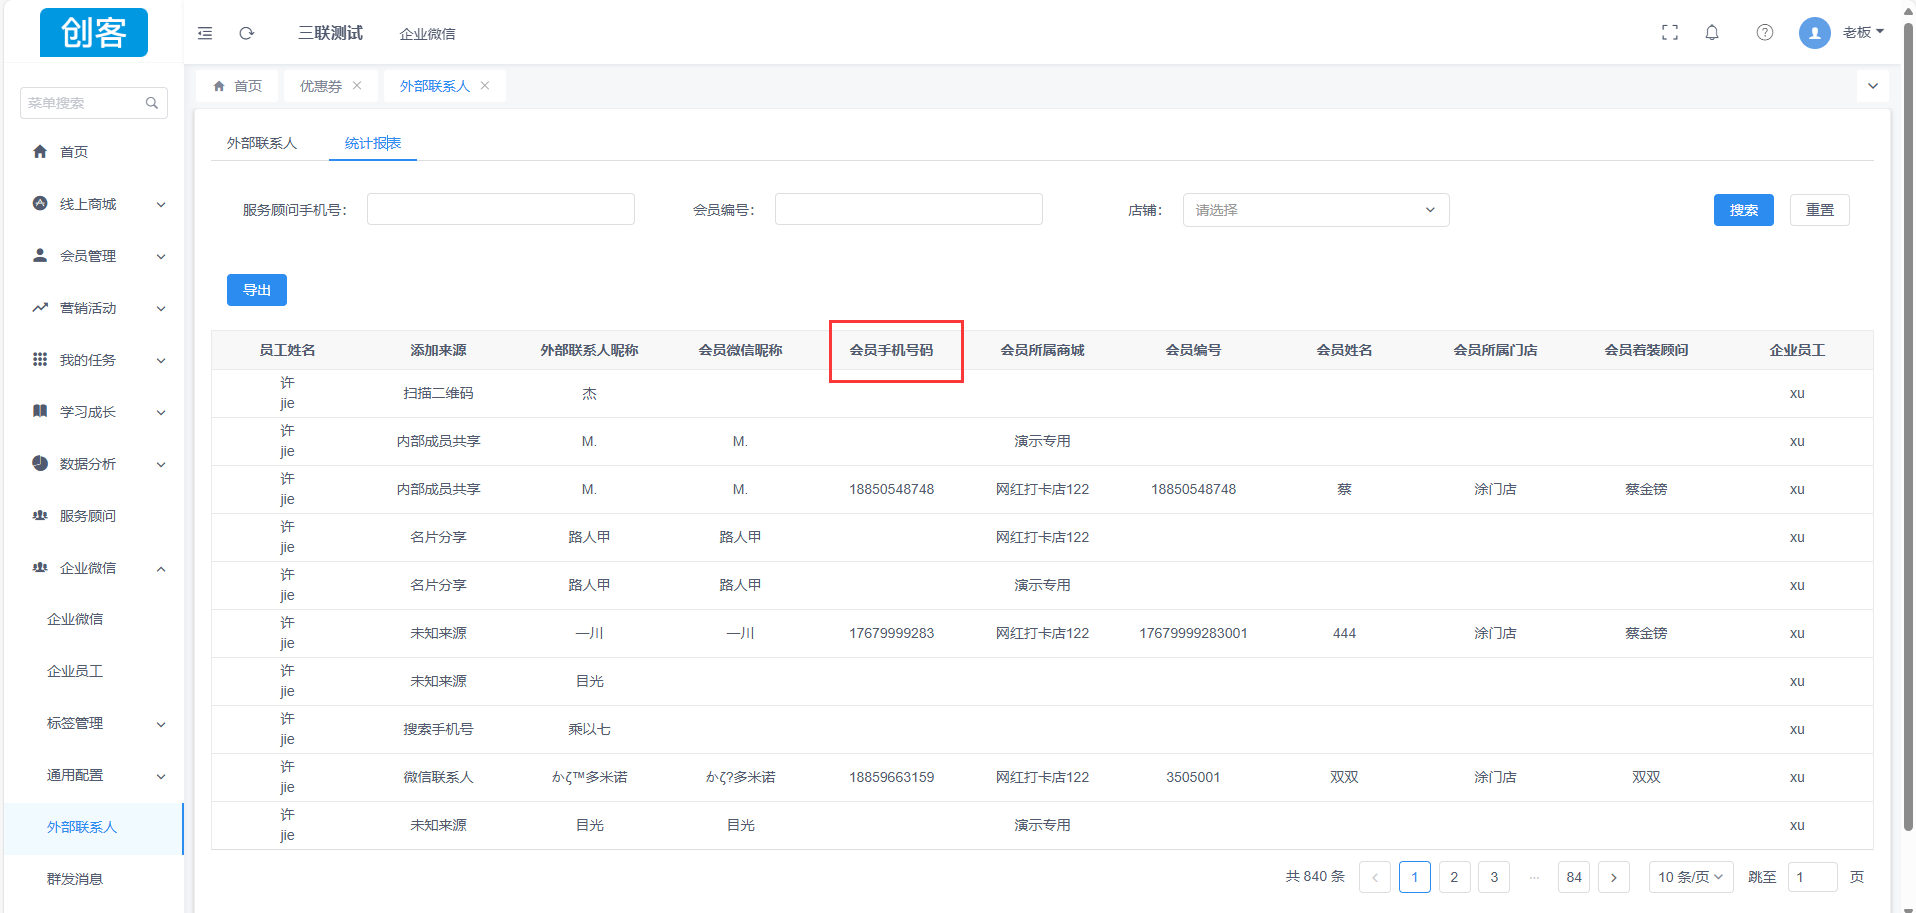This screenshot has width=1916, height=913.
Task: Expand the 数据分析 menu
Action: [94, 464]
